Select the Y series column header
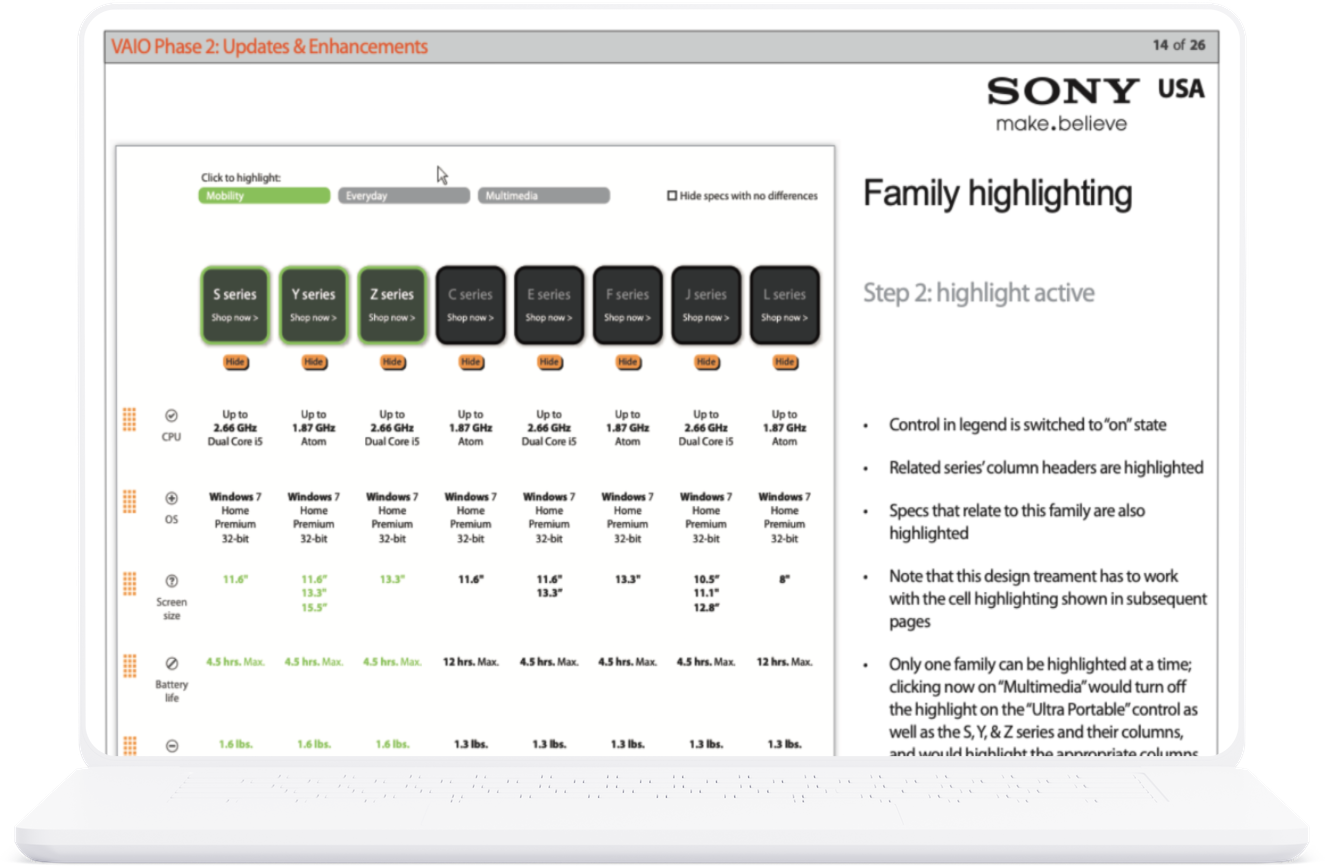The width and height of the screenshot is (1325, 866). coord(313,305)
